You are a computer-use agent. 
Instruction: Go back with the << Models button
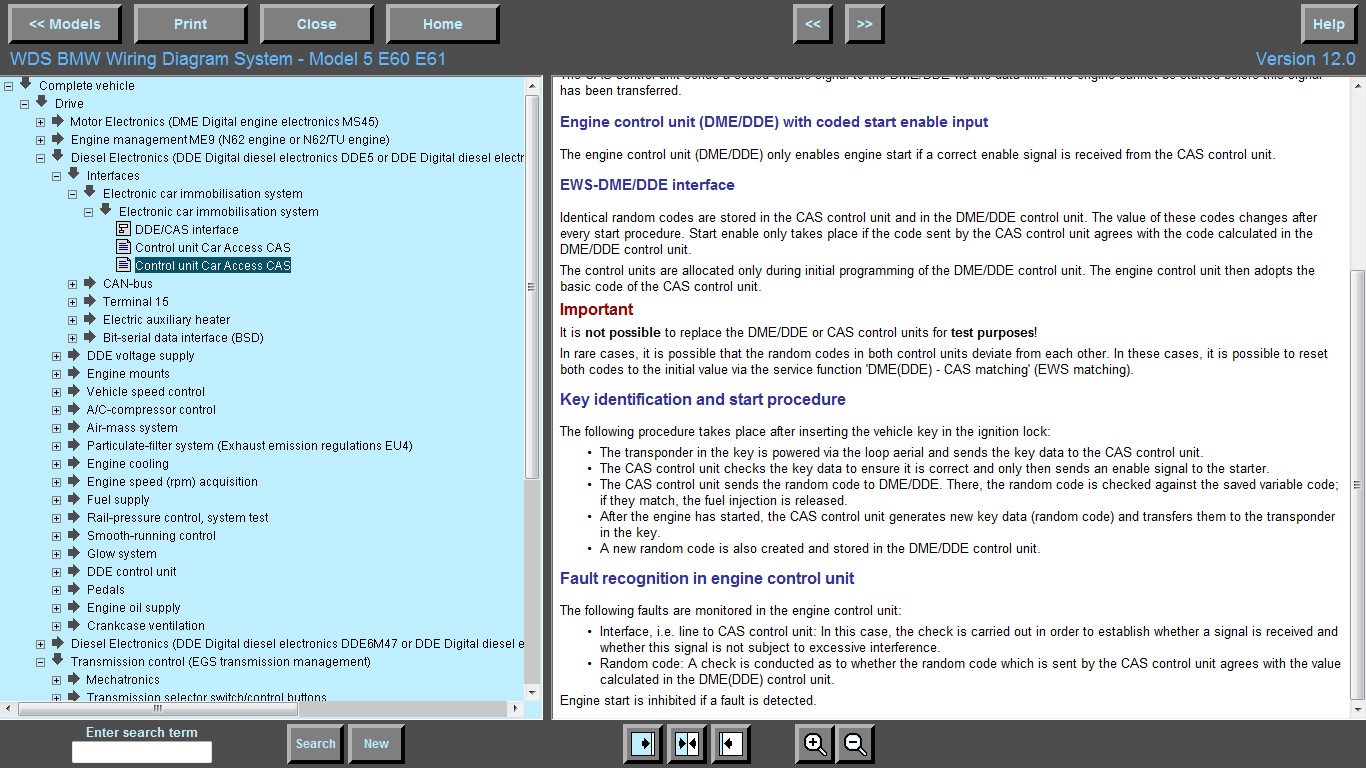click(x=64, y=24)
